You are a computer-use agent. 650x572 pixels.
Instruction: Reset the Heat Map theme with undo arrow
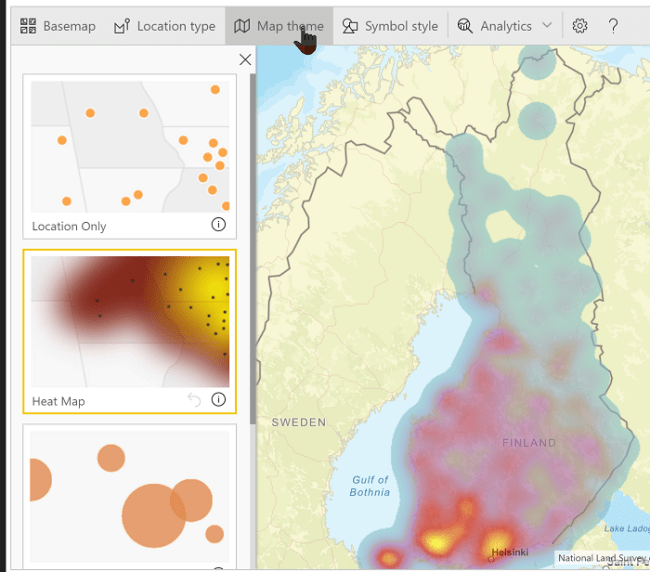[194, 400]
